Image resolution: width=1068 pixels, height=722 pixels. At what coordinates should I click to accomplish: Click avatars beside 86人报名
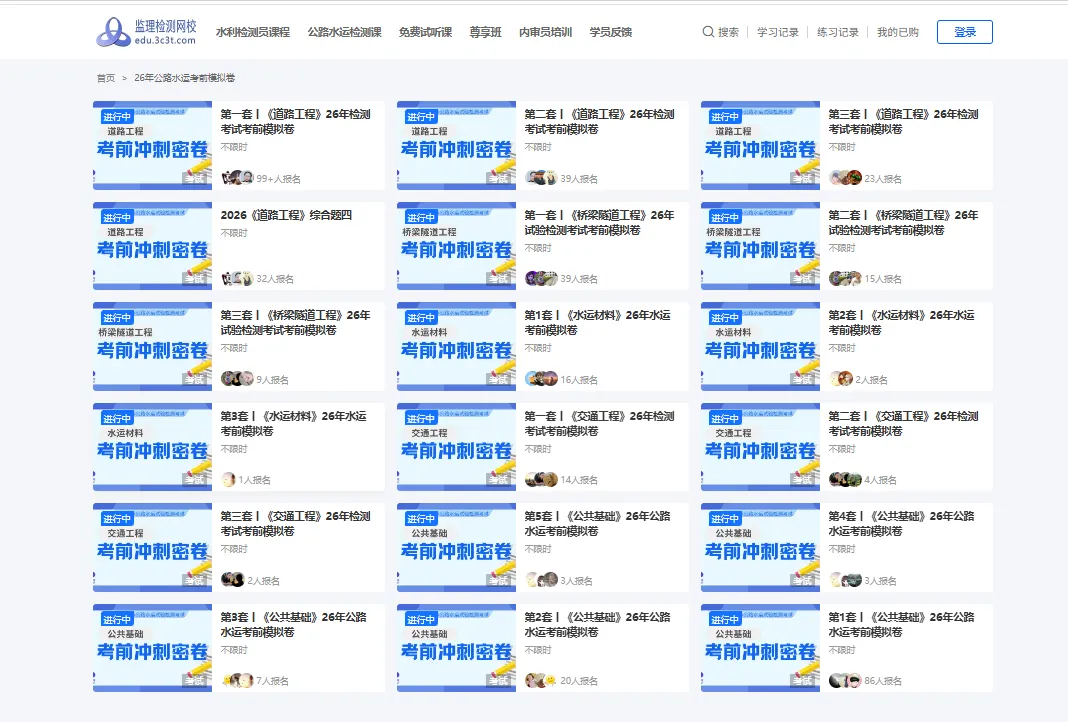[x=845, y=680]
